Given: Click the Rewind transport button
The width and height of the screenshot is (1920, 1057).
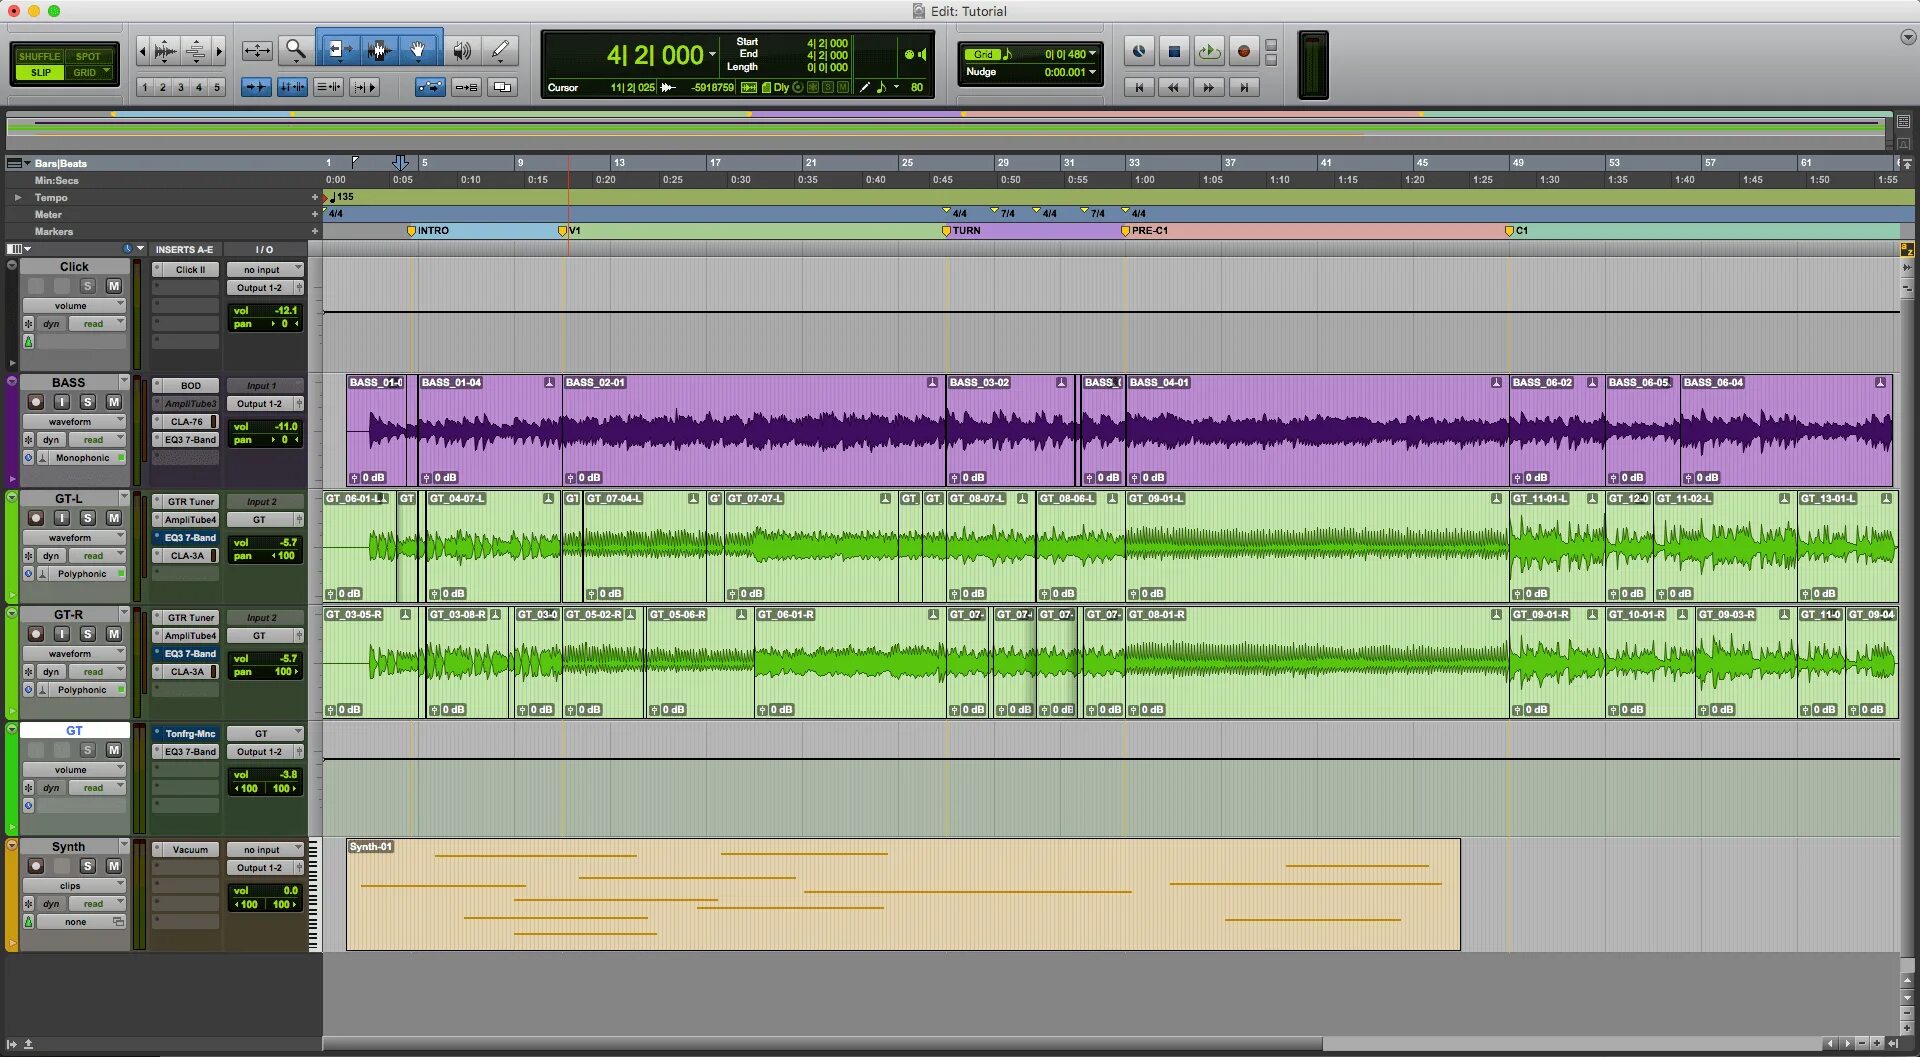Looking at the screenshot, I should coord(1174,87).
